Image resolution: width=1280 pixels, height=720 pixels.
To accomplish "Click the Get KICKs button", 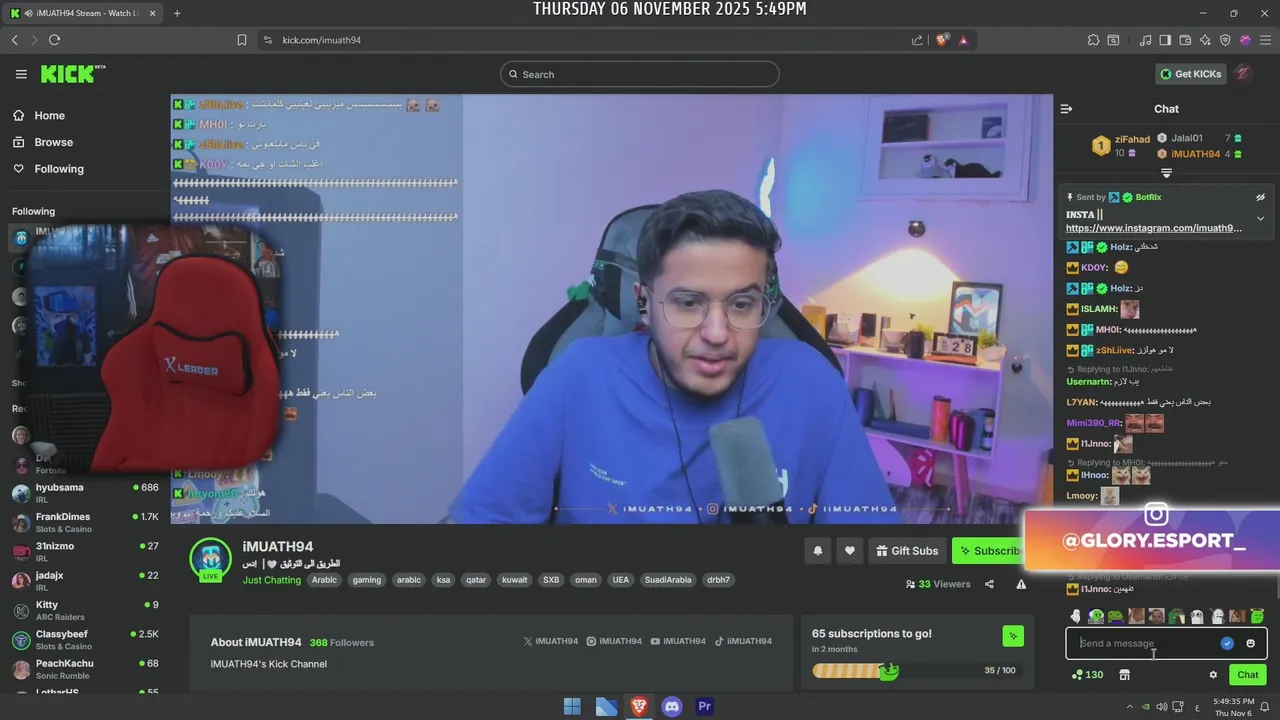I will coord(1189,74).
